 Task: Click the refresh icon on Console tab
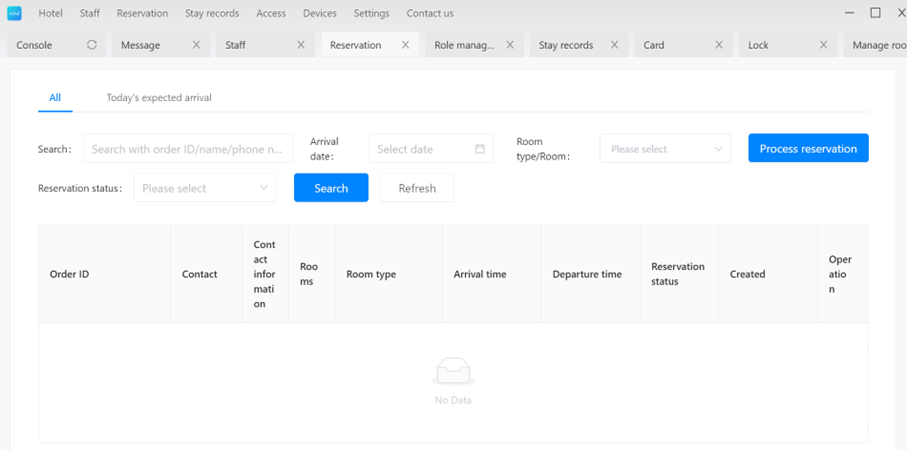[92, 45]
